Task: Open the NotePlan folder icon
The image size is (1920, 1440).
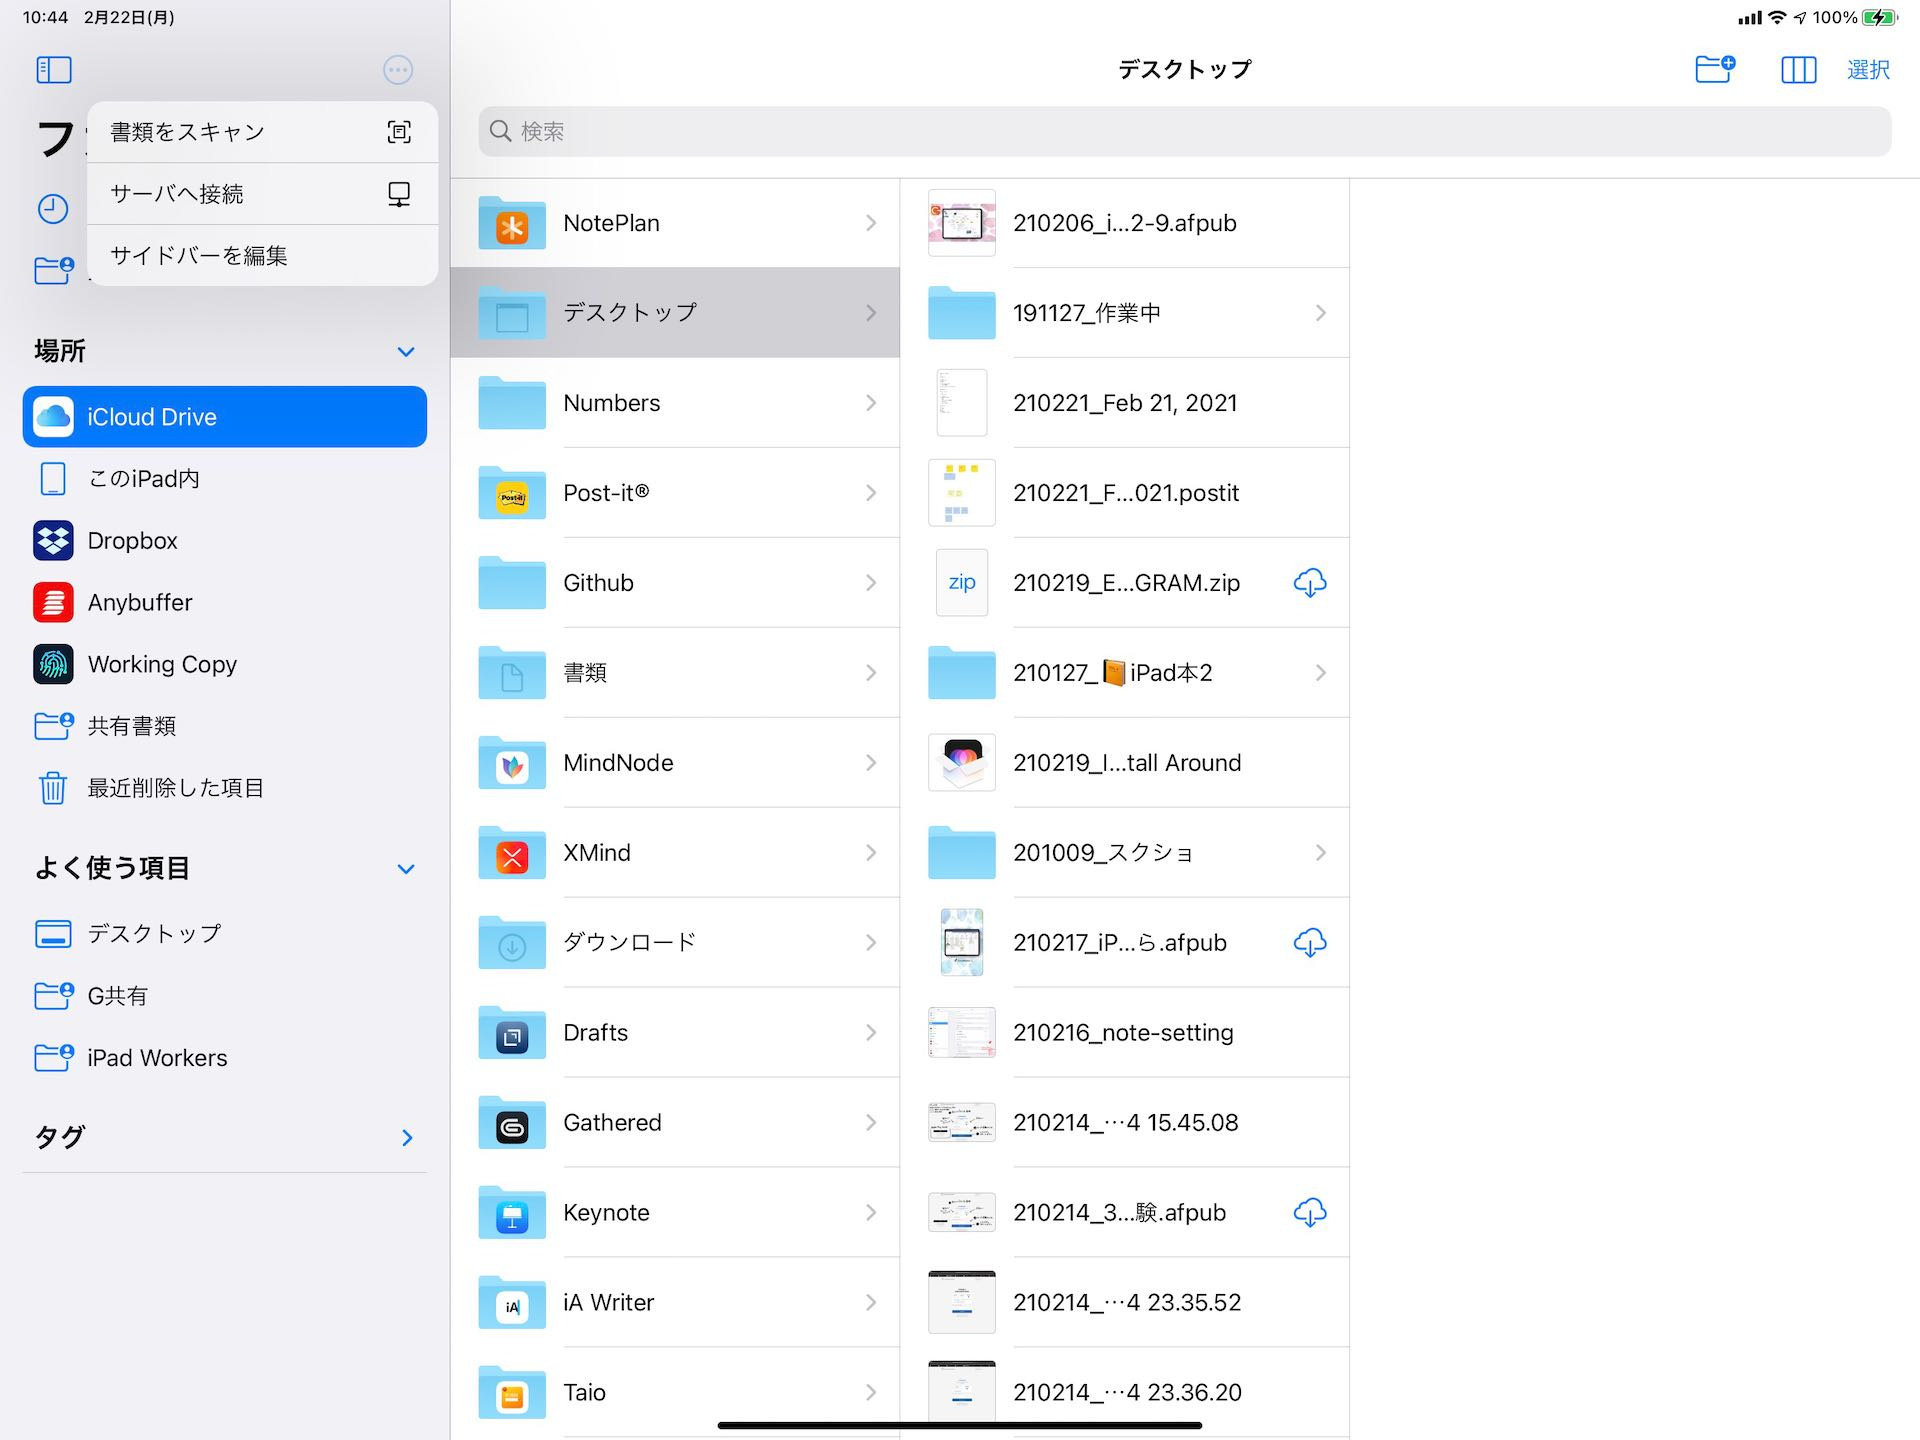Action: pos(512,224)
